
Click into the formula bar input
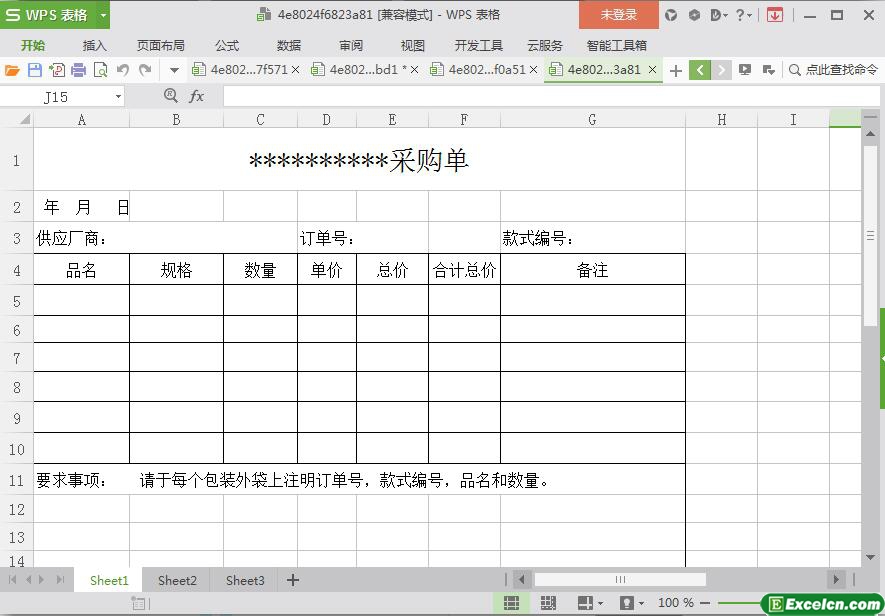551,97
